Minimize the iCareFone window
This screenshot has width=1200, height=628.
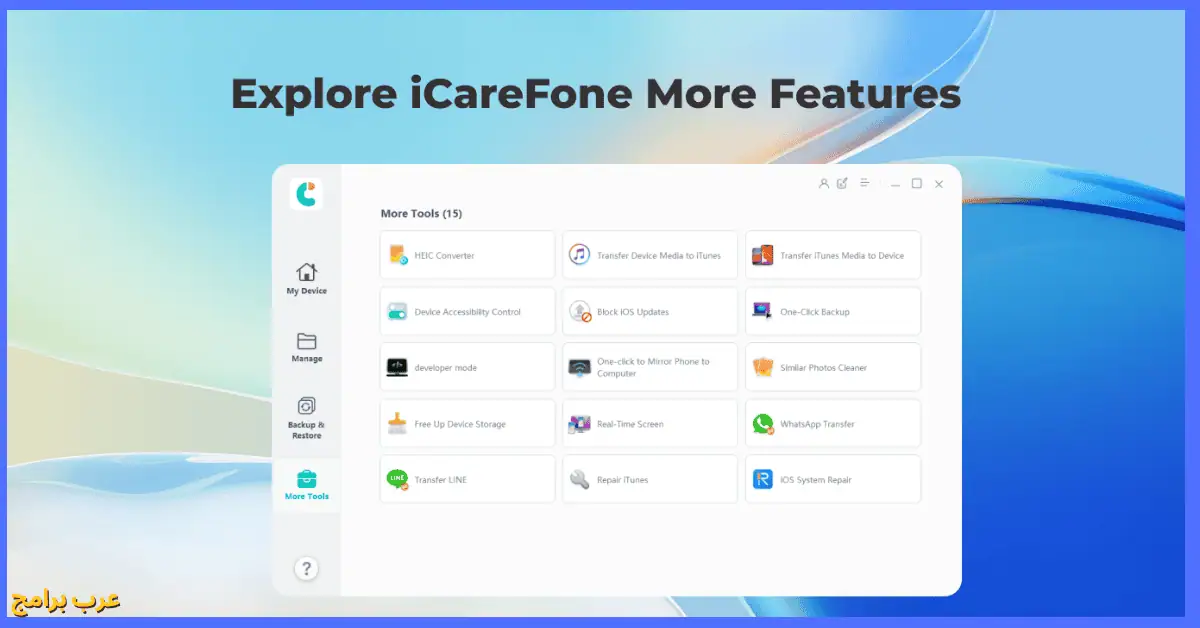894,184
